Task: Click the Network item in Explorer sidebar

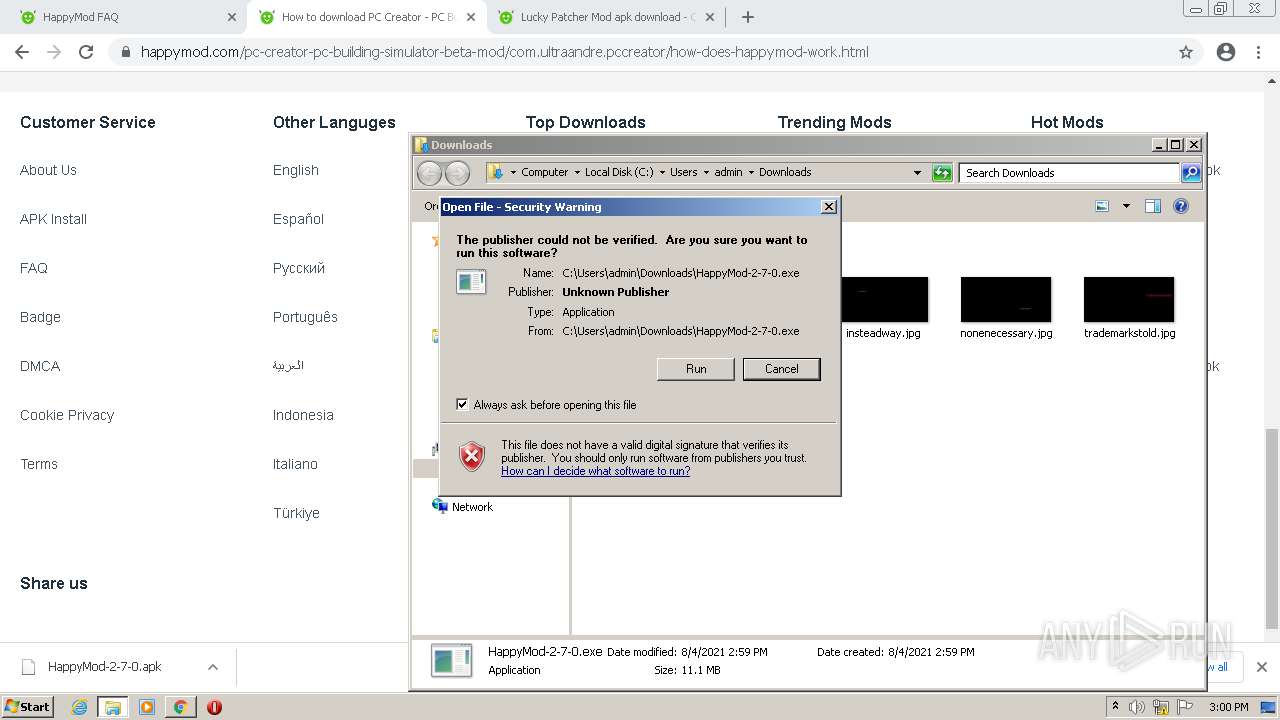Action: tap(463, 507)
